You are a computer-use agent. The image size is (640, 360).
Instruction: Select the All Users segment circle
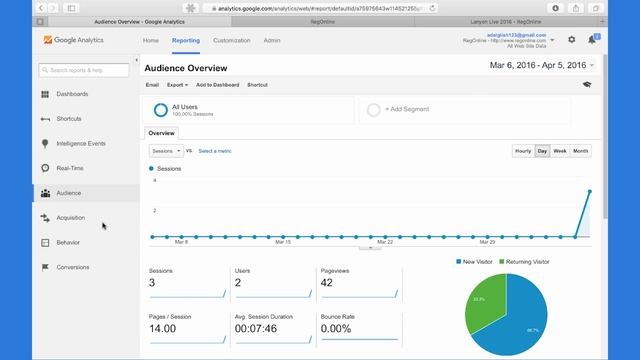[160, 110]
